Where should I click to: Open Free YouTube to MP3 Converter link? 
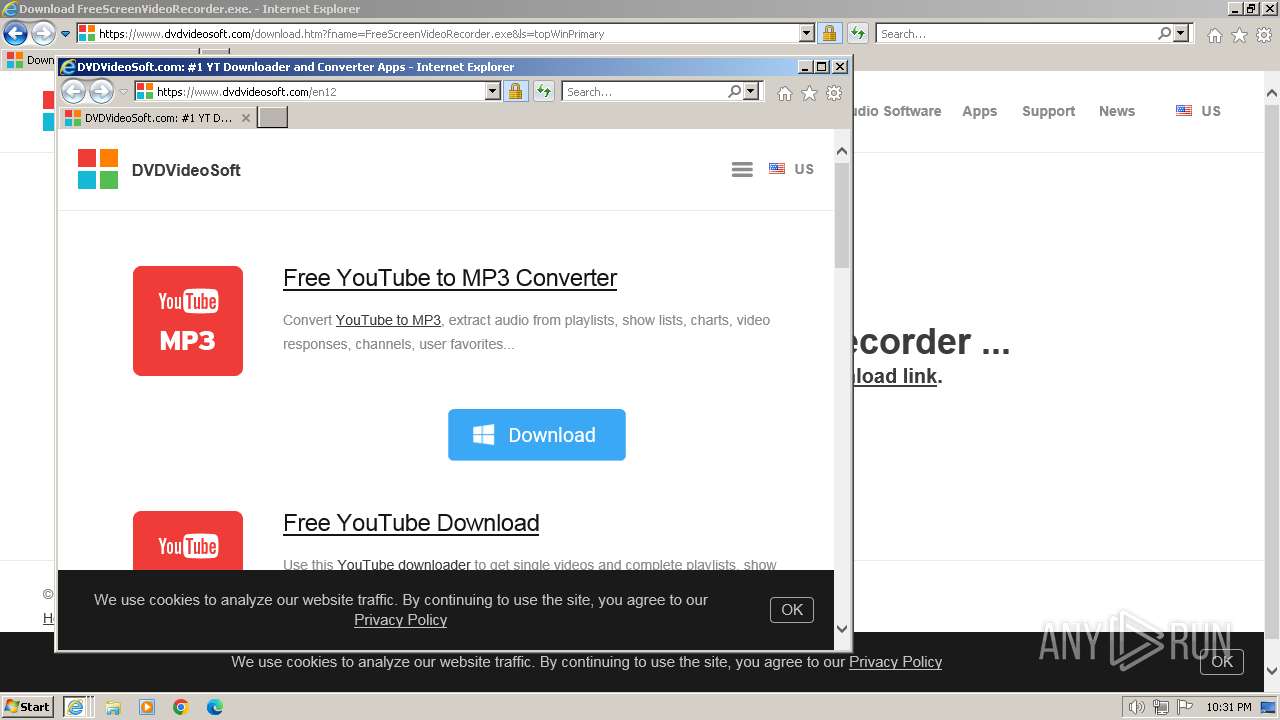click(450, 278)
